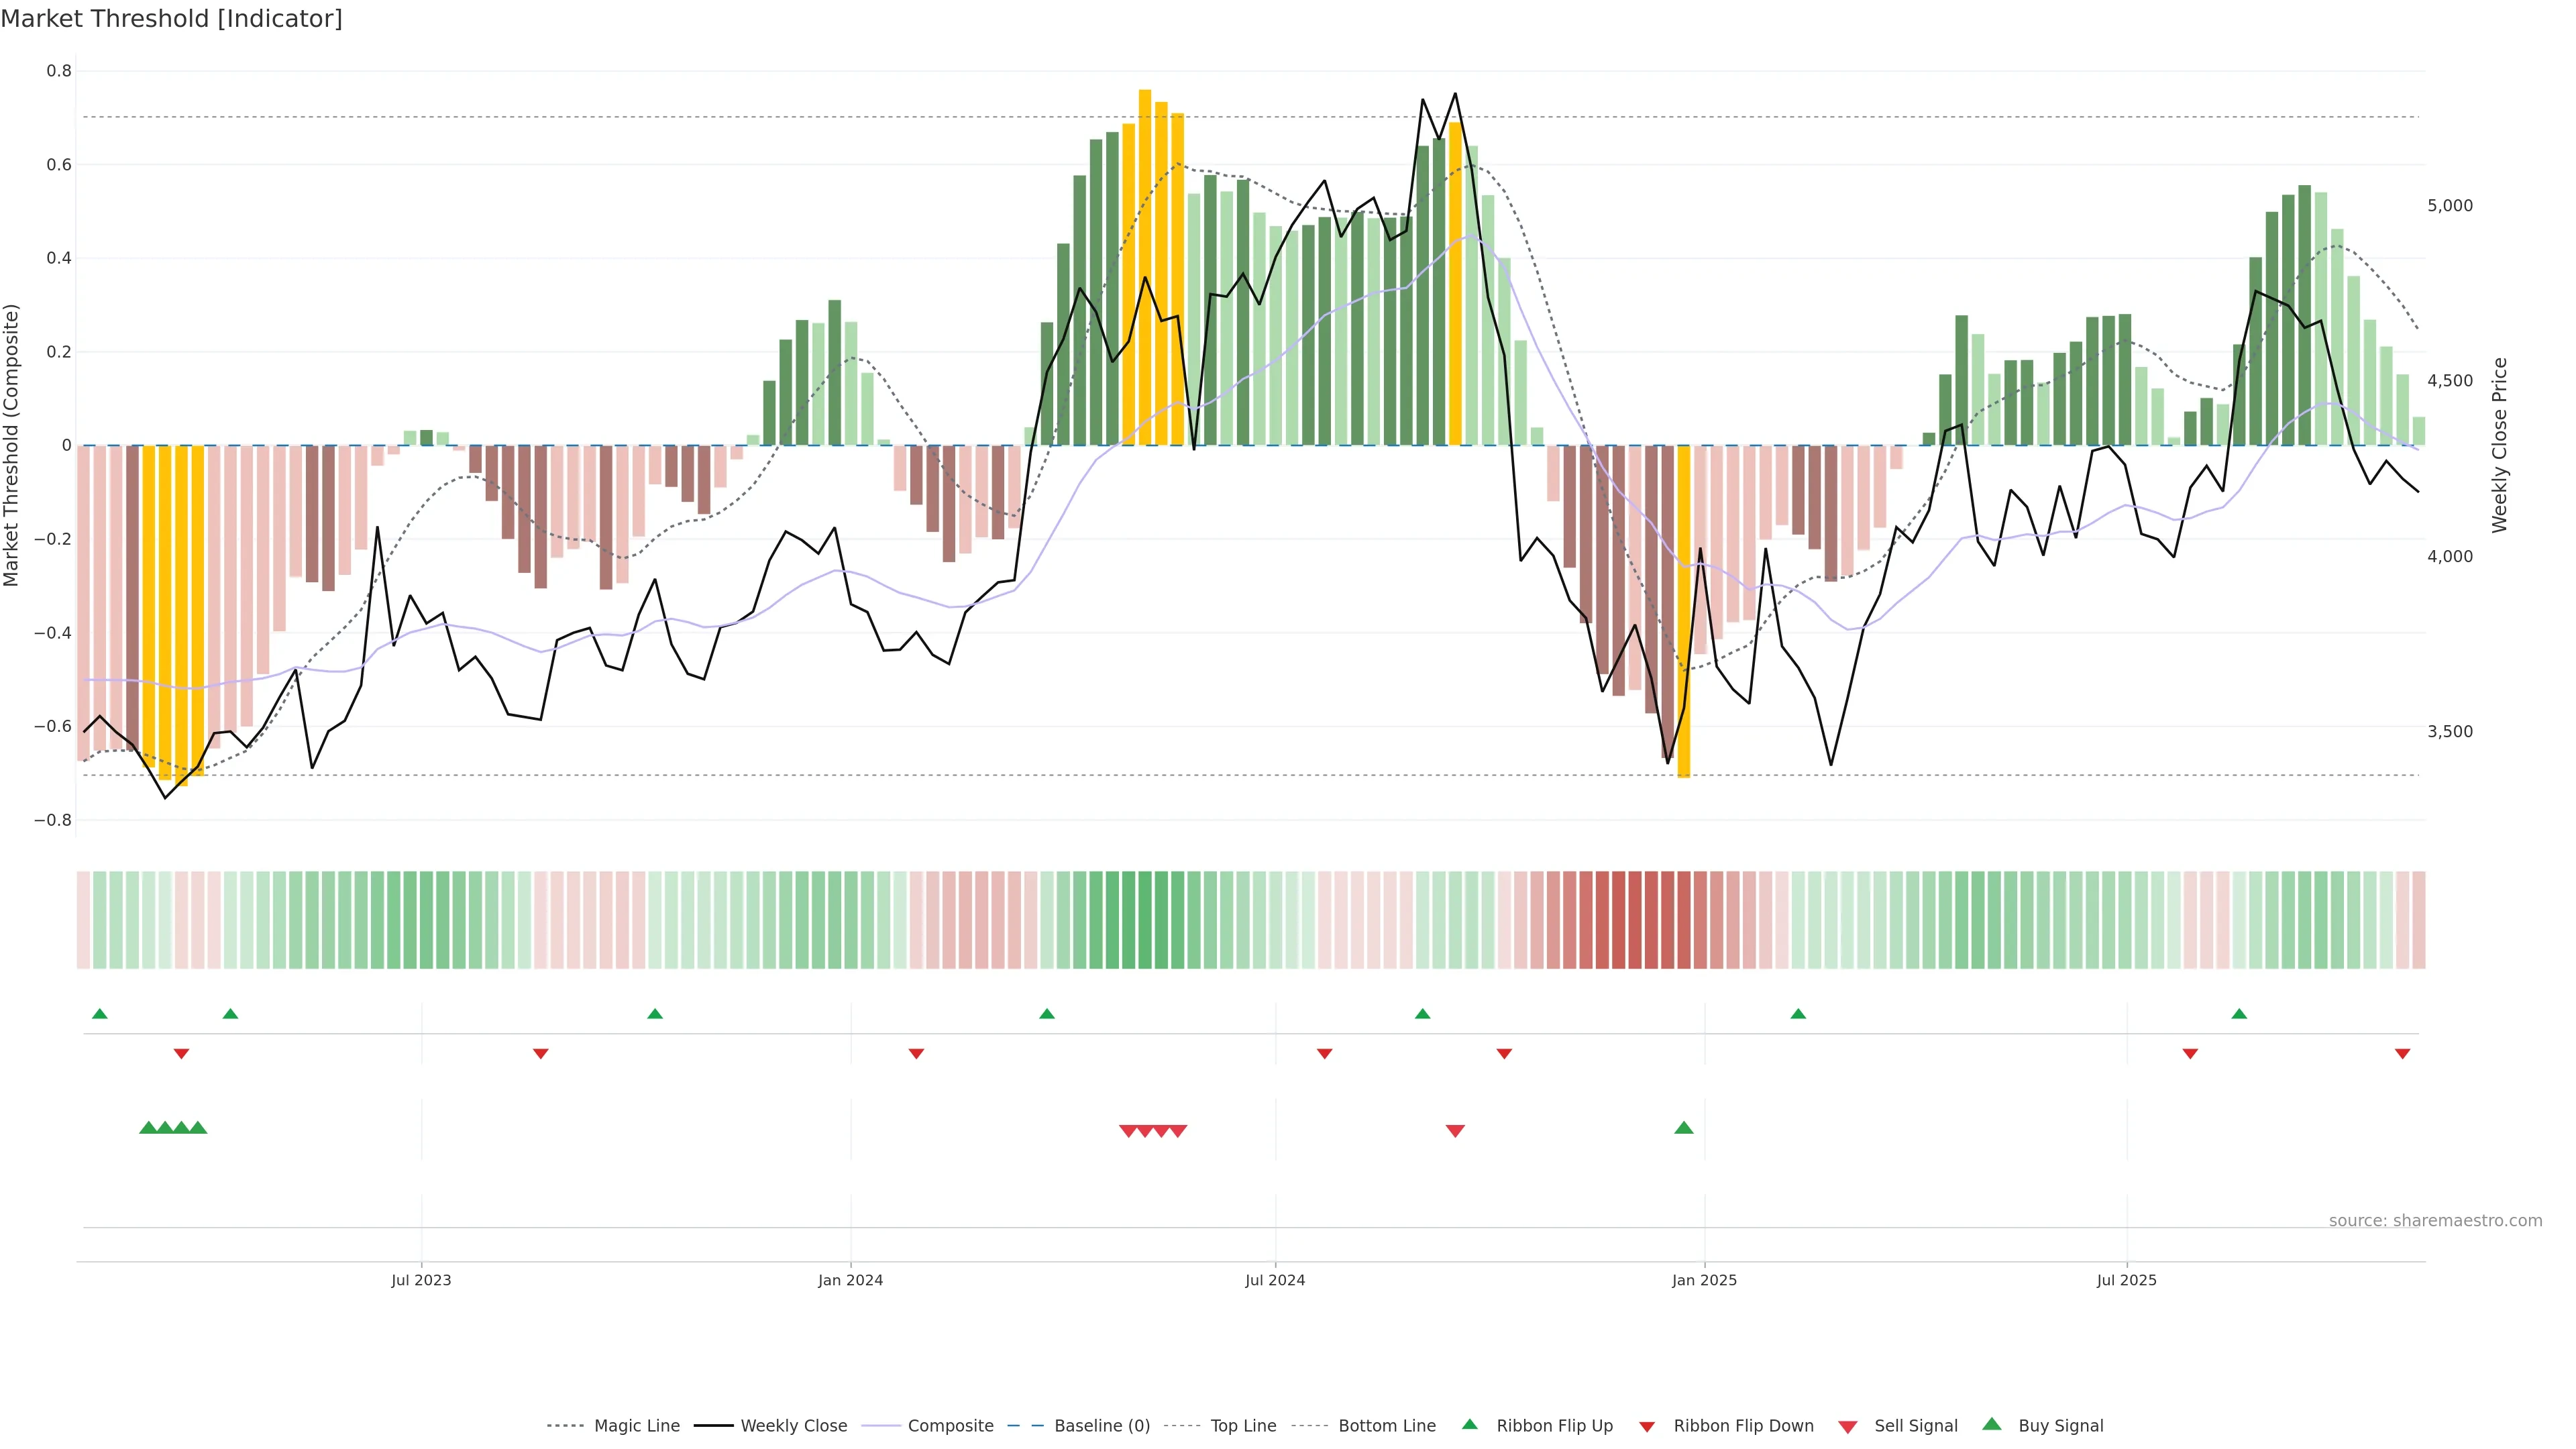Viewport: 2576px width, 1449px height.
Task: Hide the Weekly Close series via legend
Action: point(793,1426)
